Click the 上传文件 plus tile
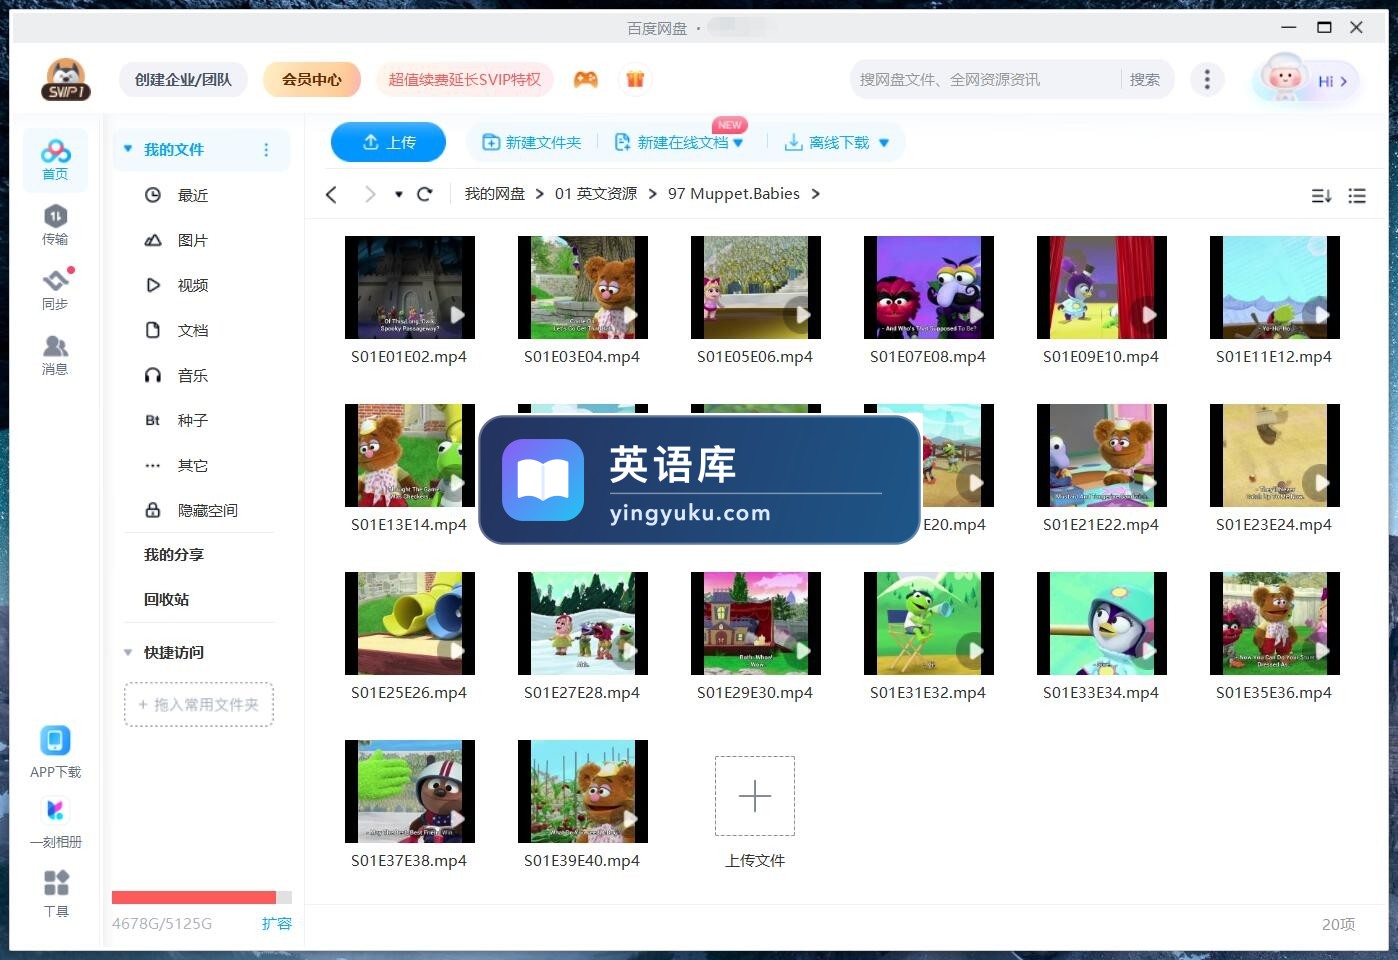The height and width of the screenshot is (960, 1398). tap(755, 796)
